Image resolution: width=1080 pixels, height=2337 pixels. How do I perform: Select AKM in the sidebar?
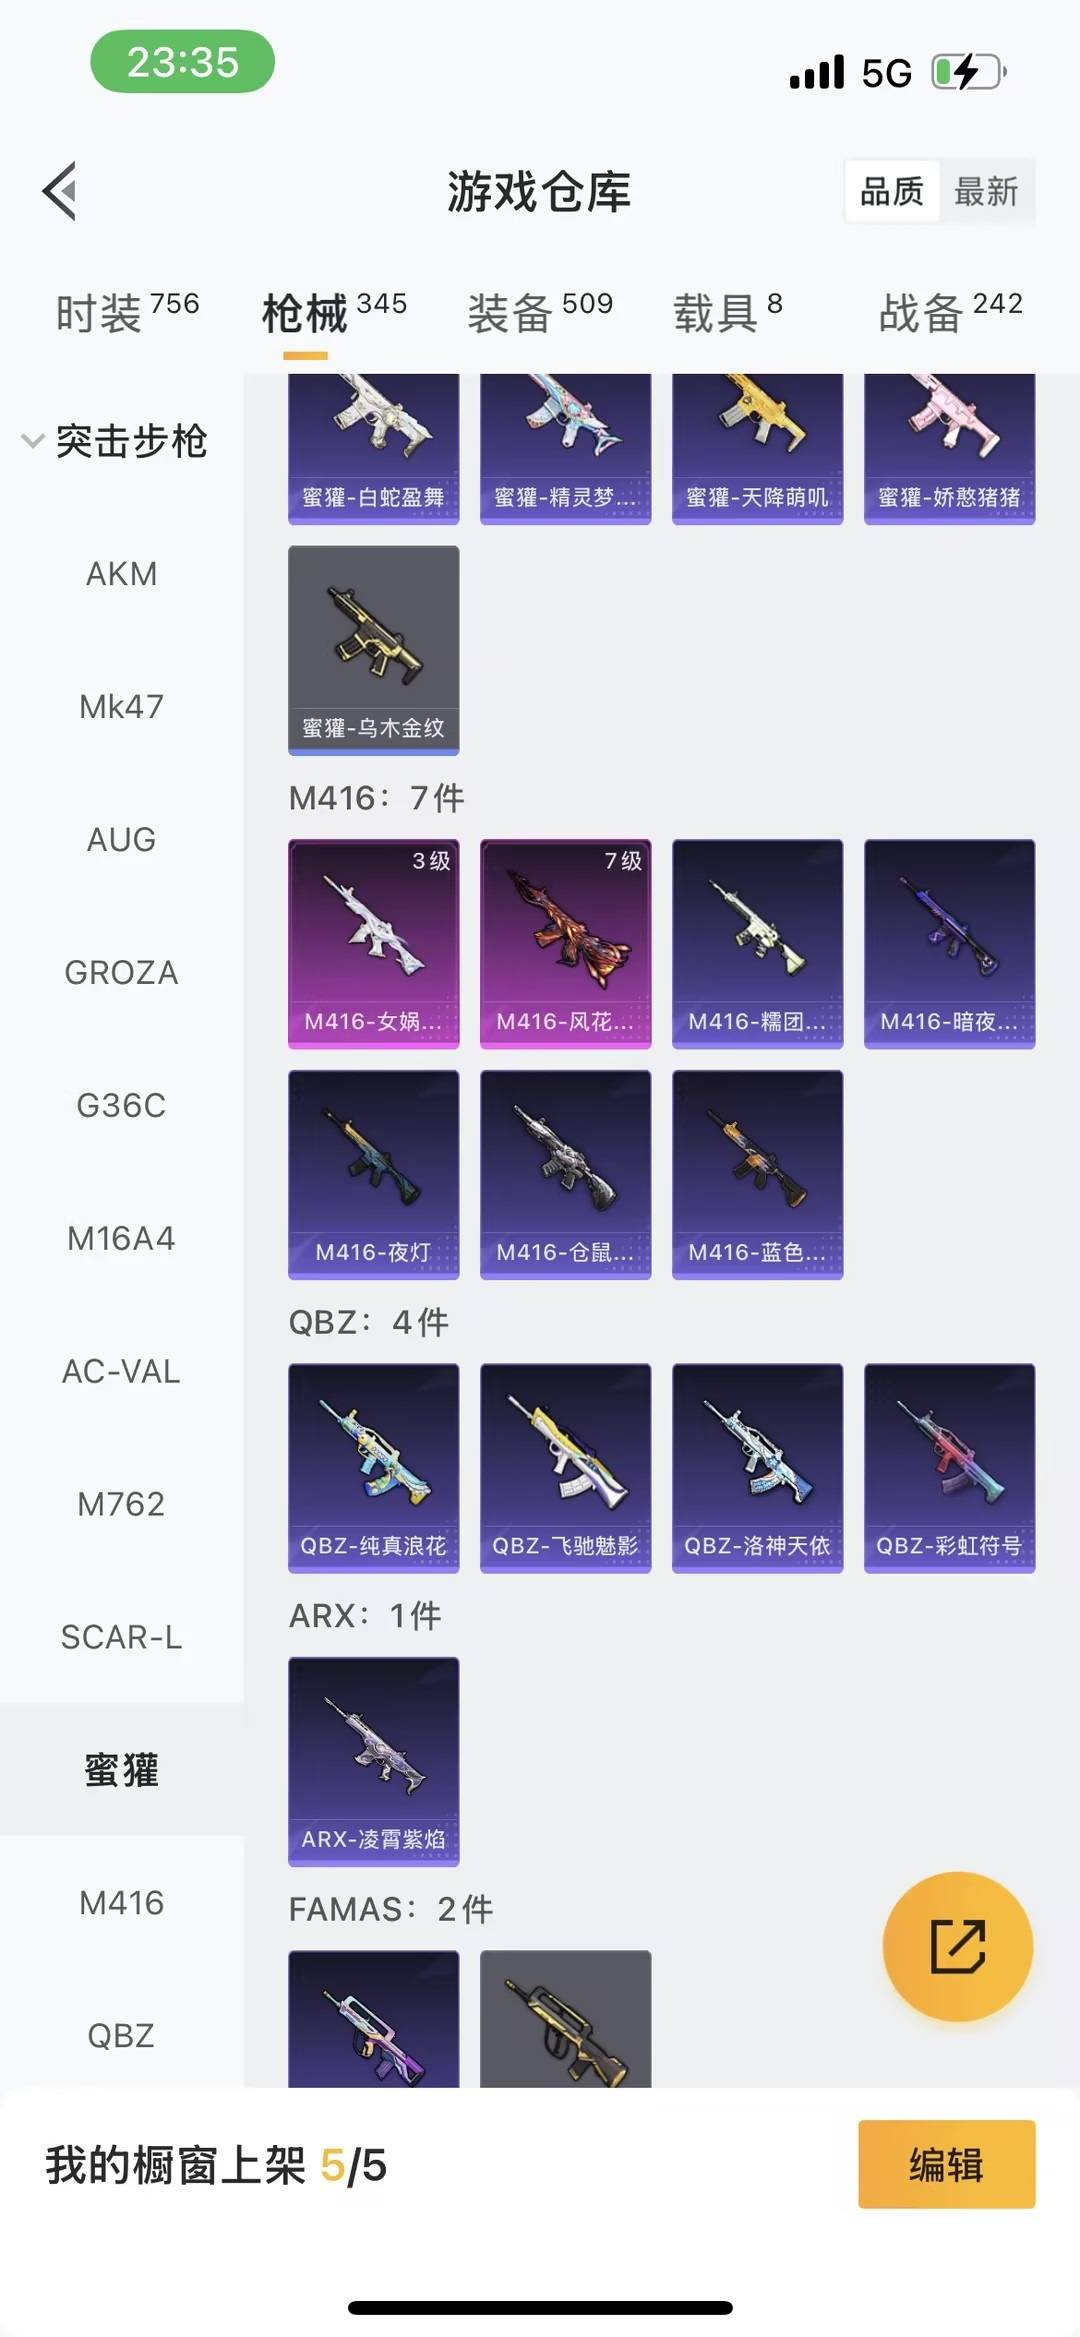[122, 574]
